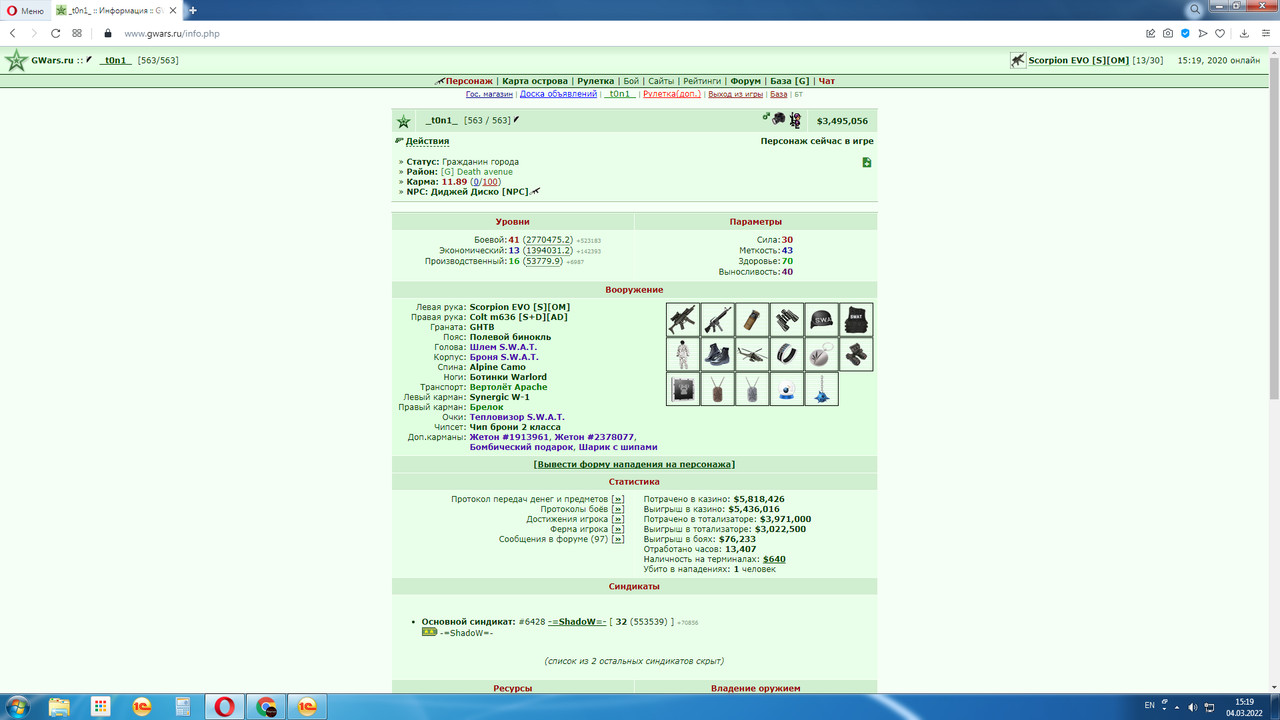Click the camera achievement icon in profile header
This screenshot has width=1280, height=720.
[x=778, y=119]
